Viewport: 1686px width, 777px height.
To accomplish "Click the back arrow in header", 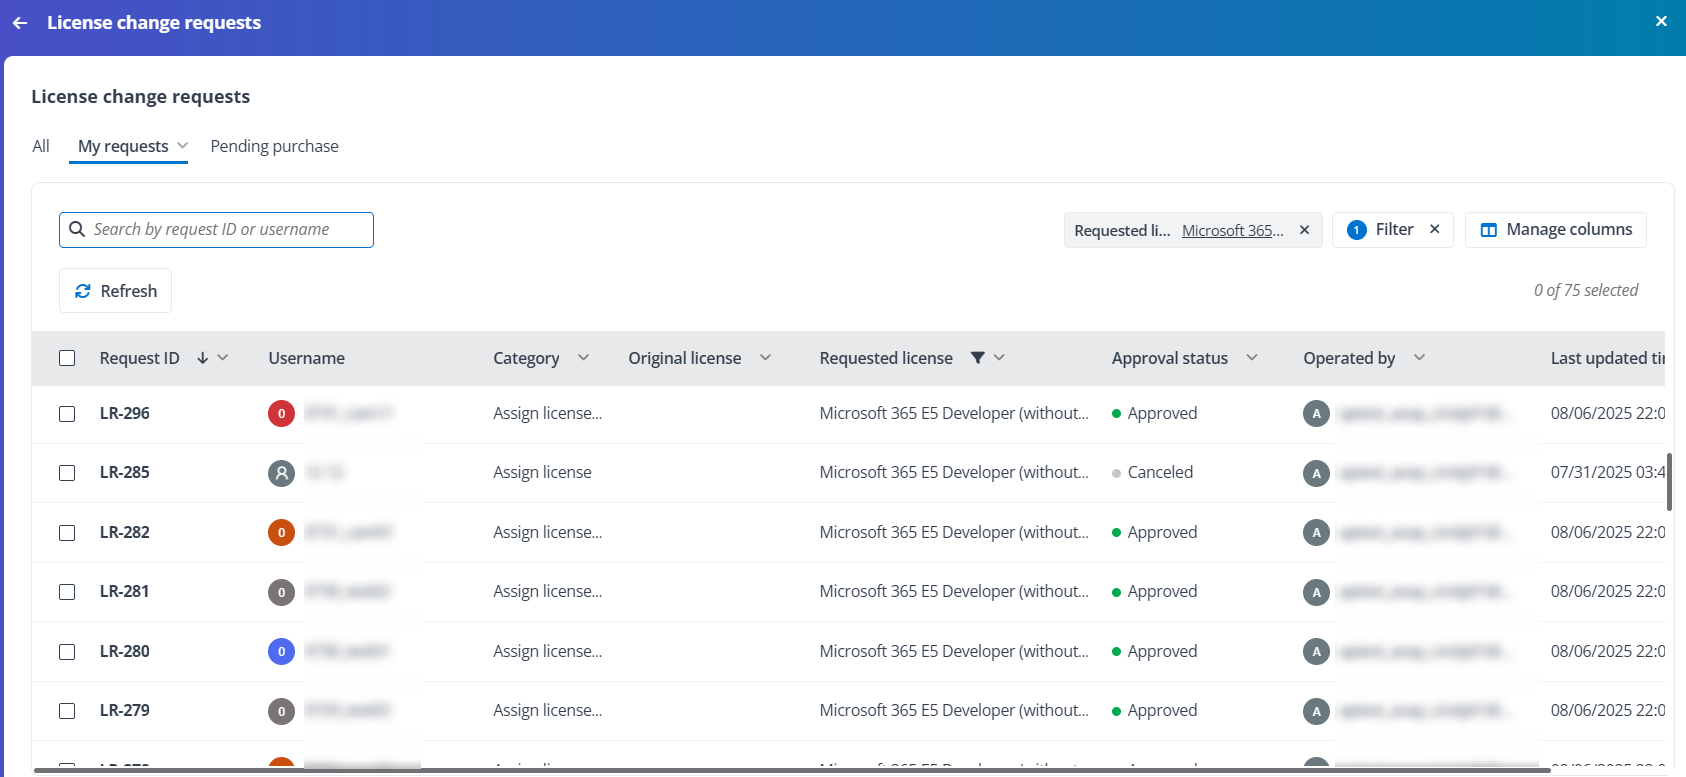I will [20, 23].
